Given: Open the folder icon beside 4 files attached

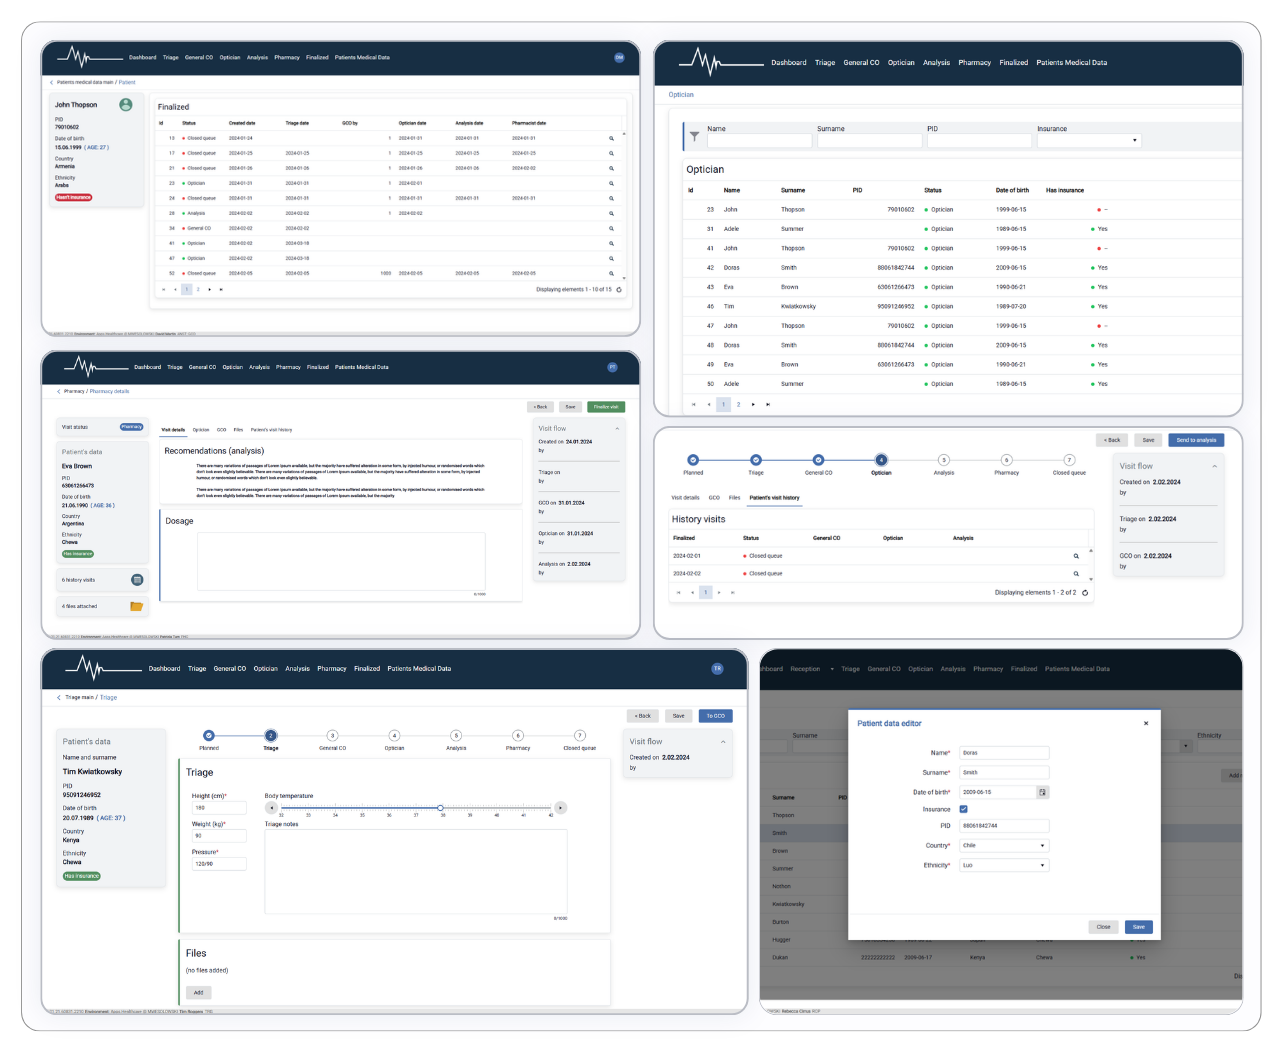Looking at the screenshot, I should [137, 606].
